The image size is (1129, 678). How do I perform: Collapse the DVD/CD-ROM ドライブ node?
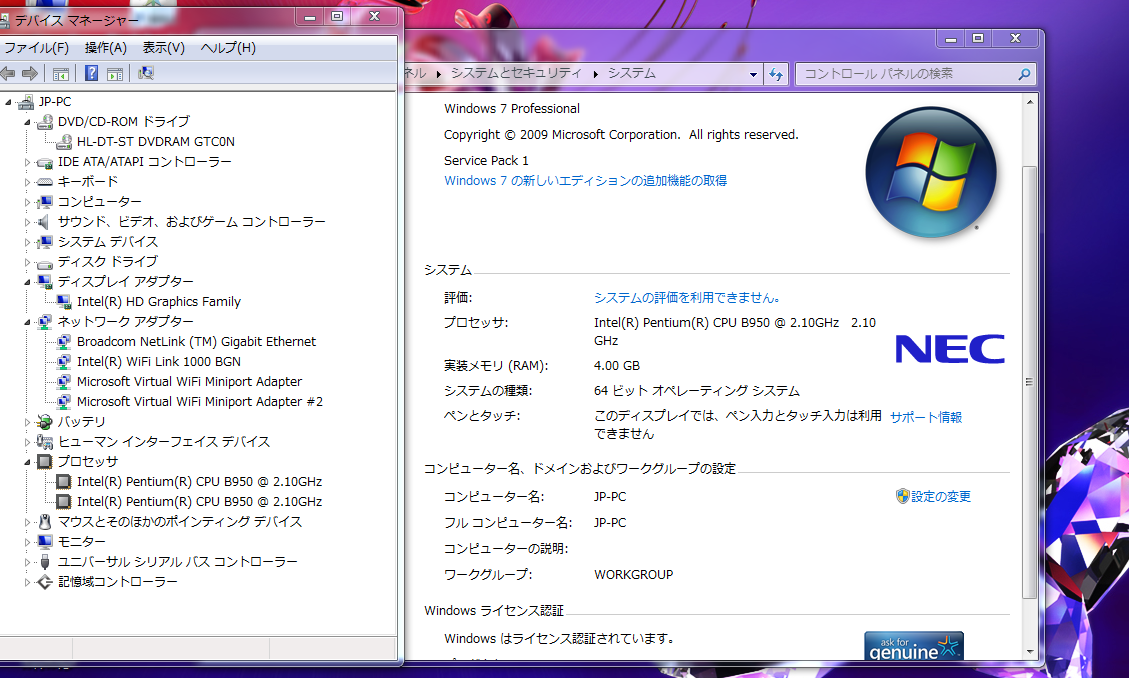[27, 122]
